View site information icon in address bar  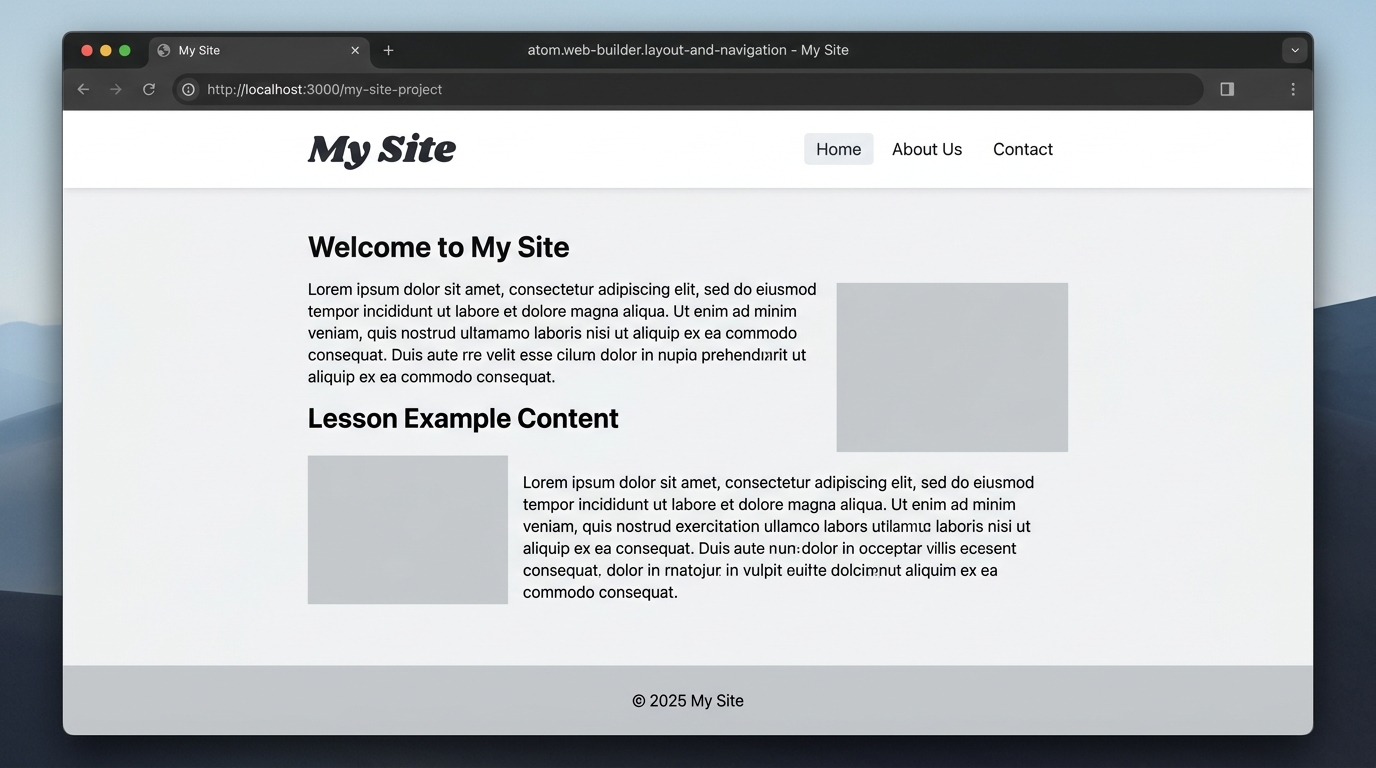pyautogui.click(x=188, y=89)
